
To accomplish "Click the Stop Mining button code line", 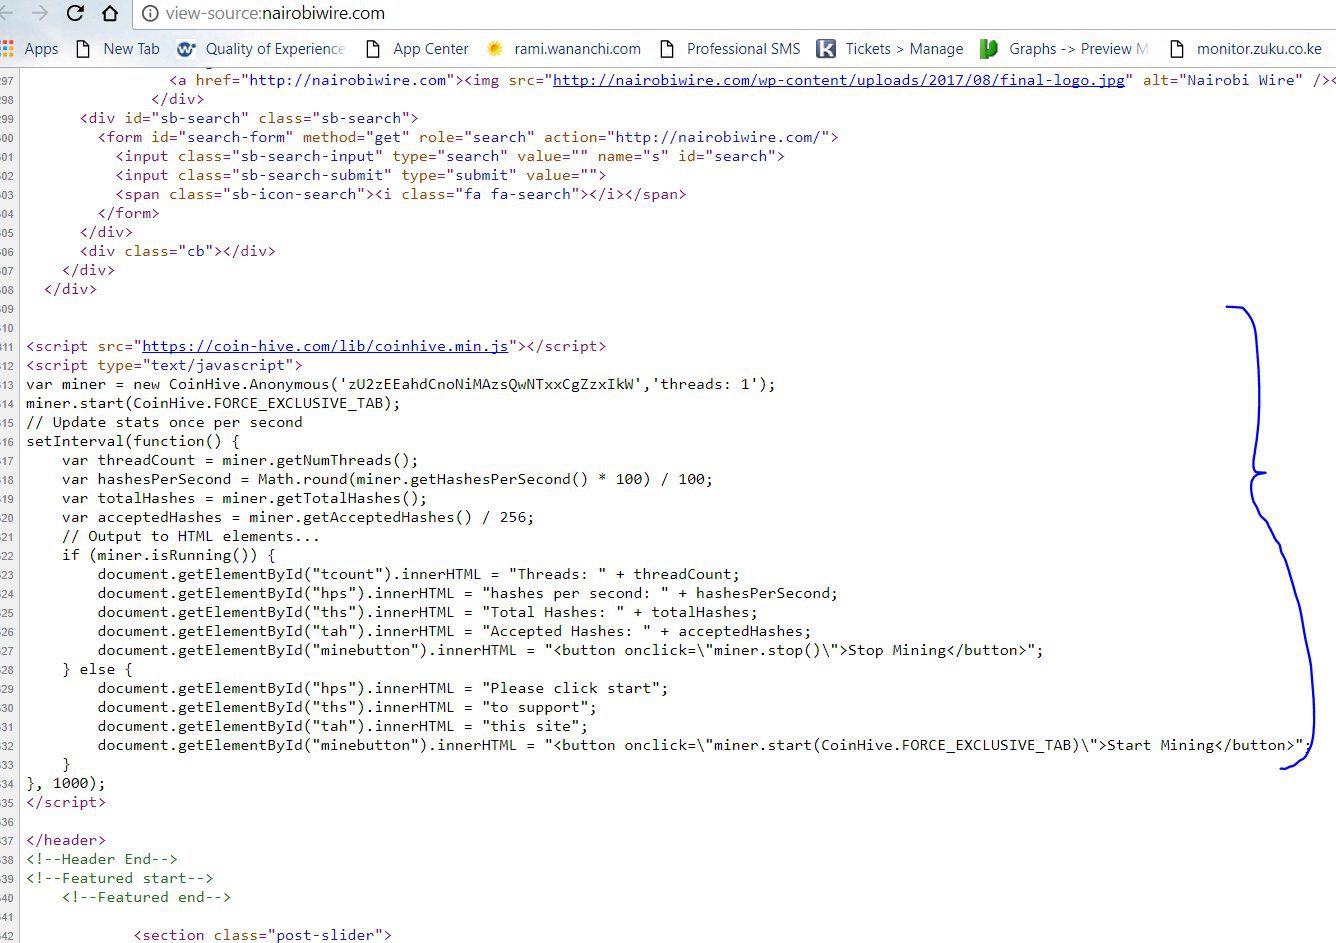I will tap(570, 650).
